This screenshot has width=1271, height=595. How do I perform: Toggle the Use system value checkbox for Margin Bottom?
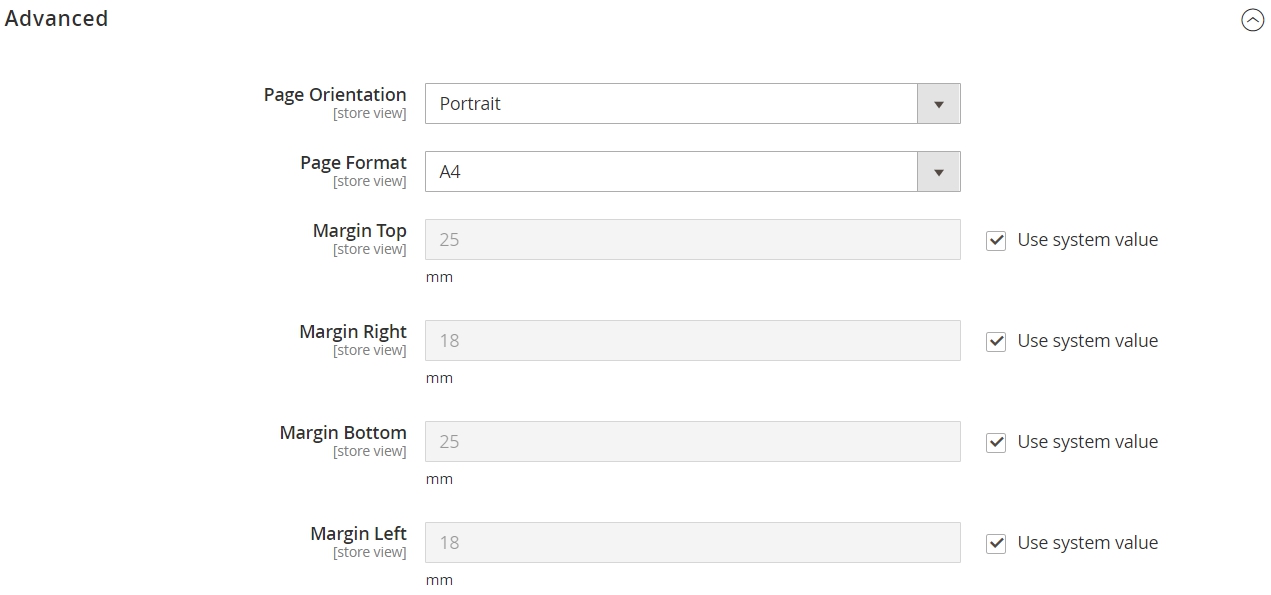pos(996,442)
